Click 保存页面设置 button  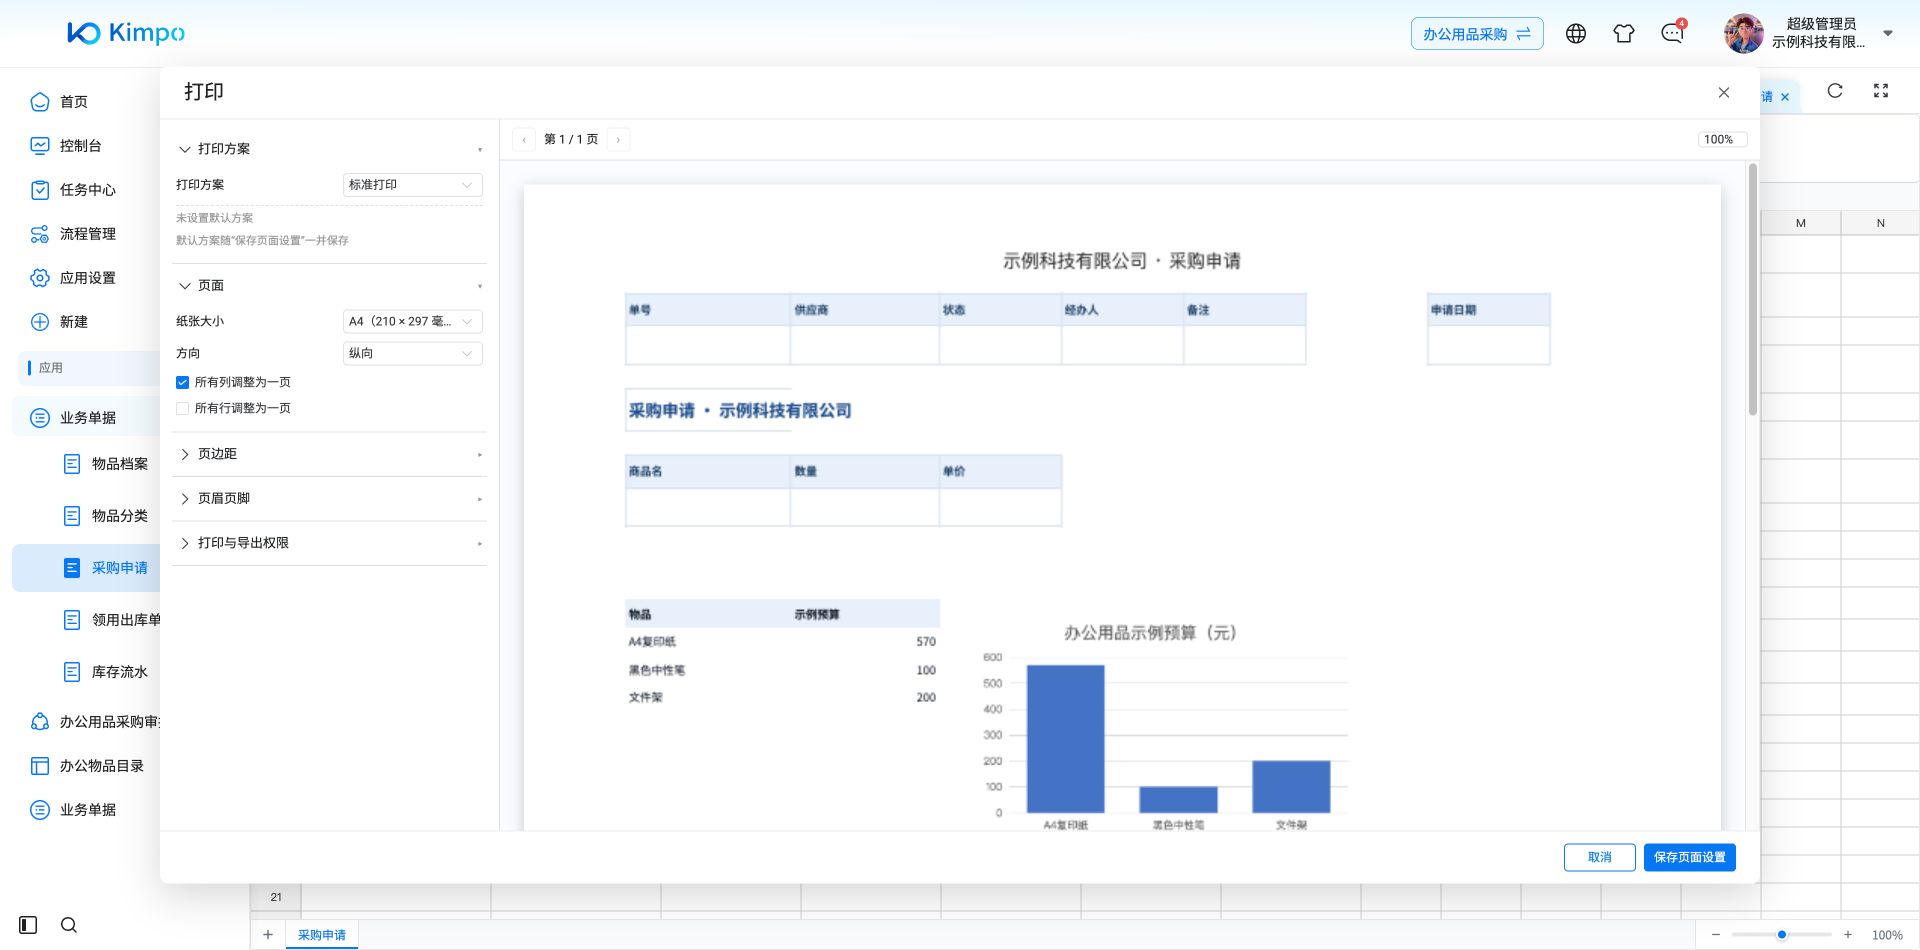click(1690, 857)
